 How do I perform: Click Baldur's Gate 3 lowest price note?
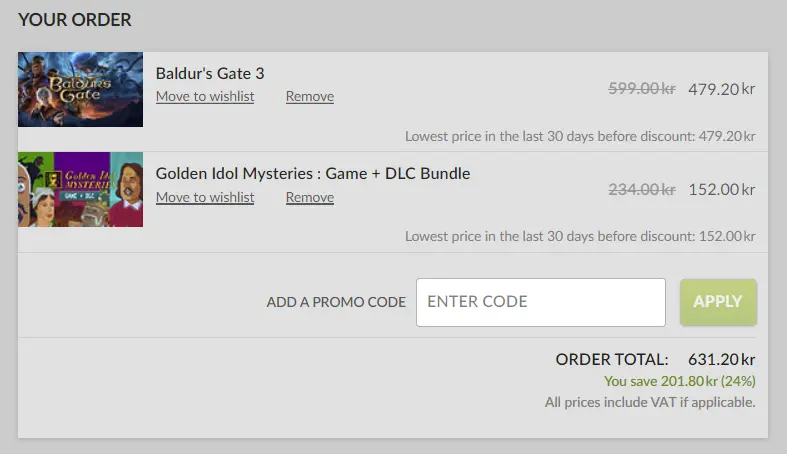coord(580,136)
